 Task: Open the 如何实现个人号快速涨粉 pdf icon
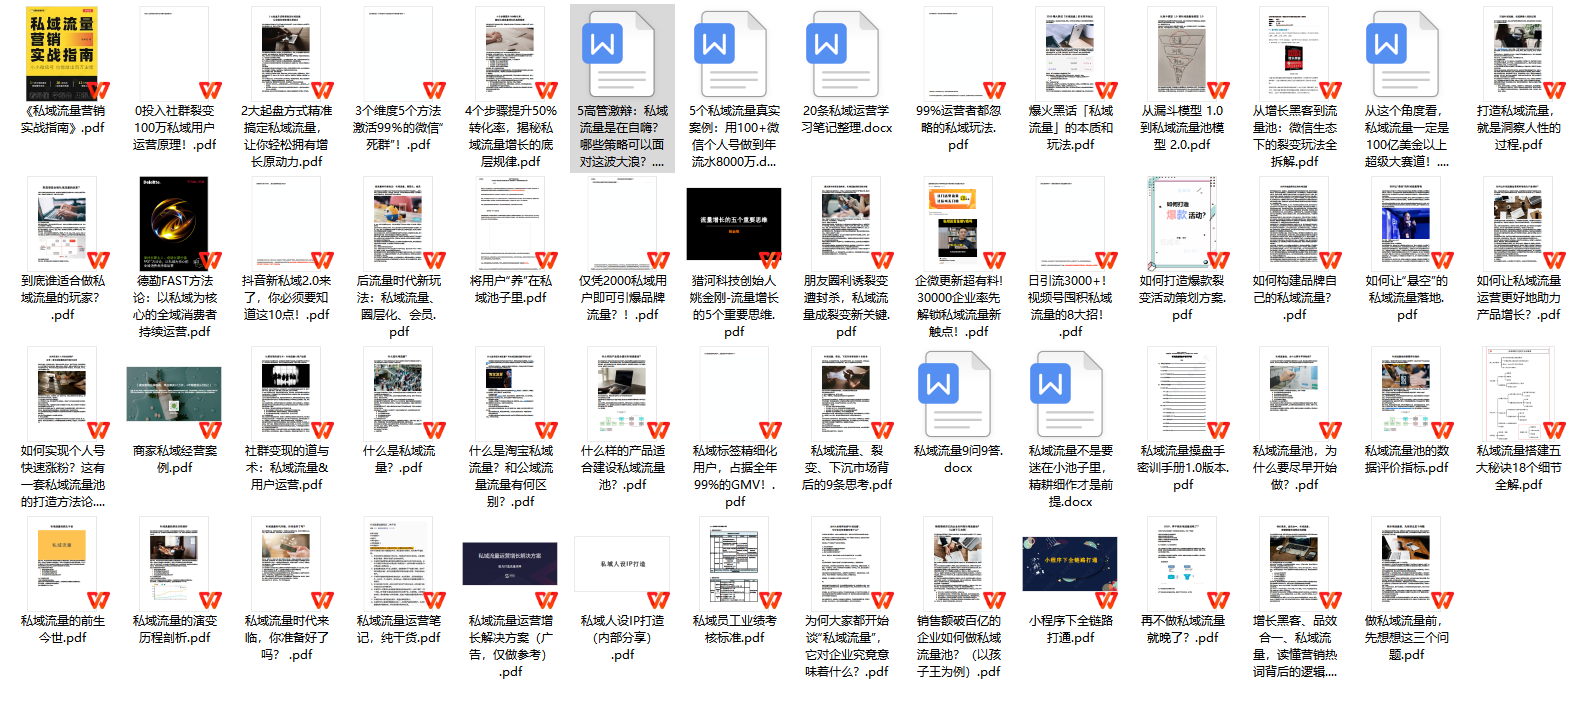[62, 392]
